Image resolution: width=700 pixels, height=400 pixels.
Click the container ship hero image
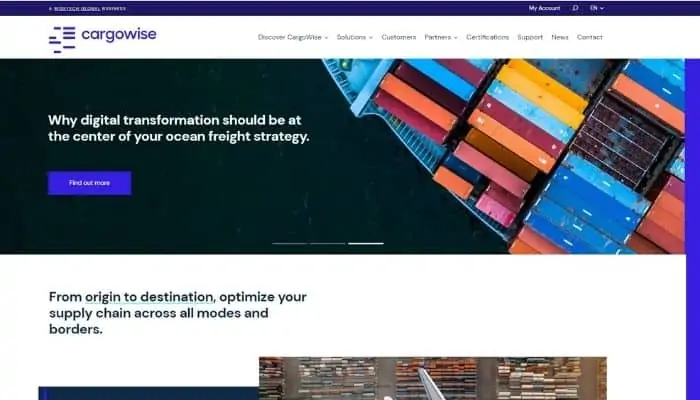point(504,156)
